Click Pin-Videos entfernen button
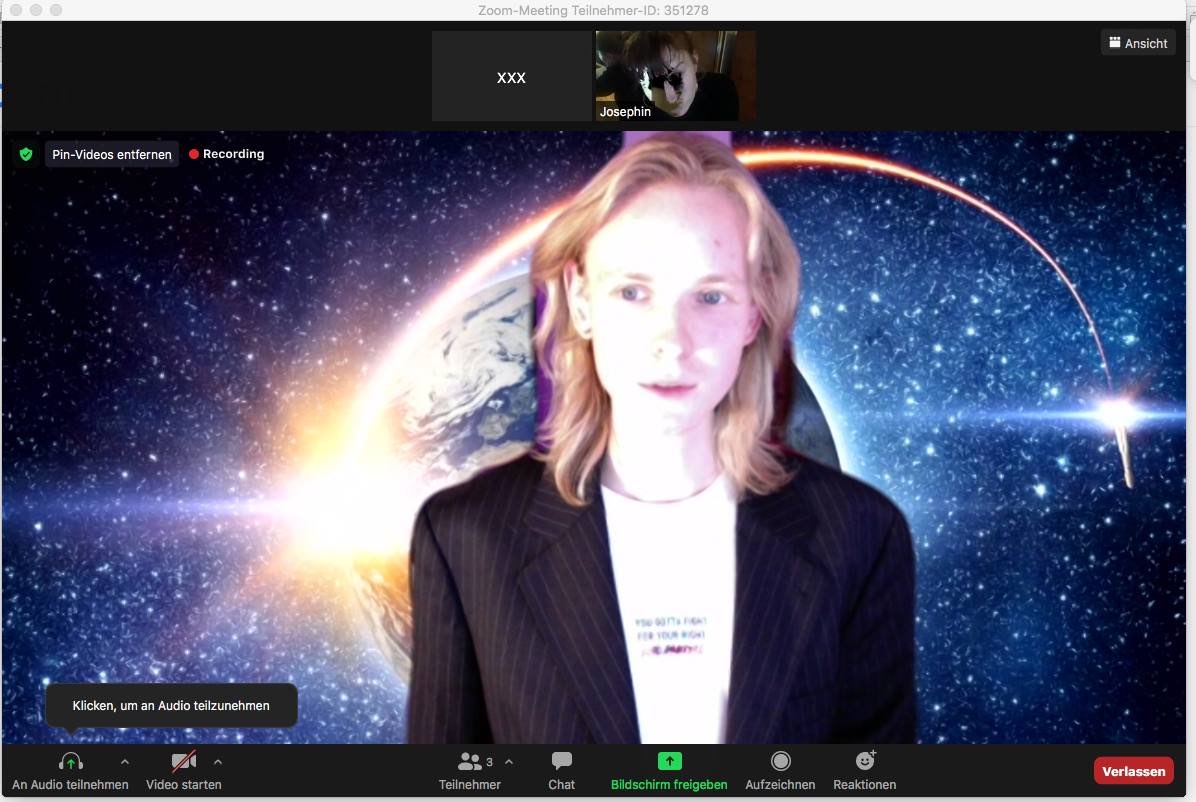 (111, 154)
